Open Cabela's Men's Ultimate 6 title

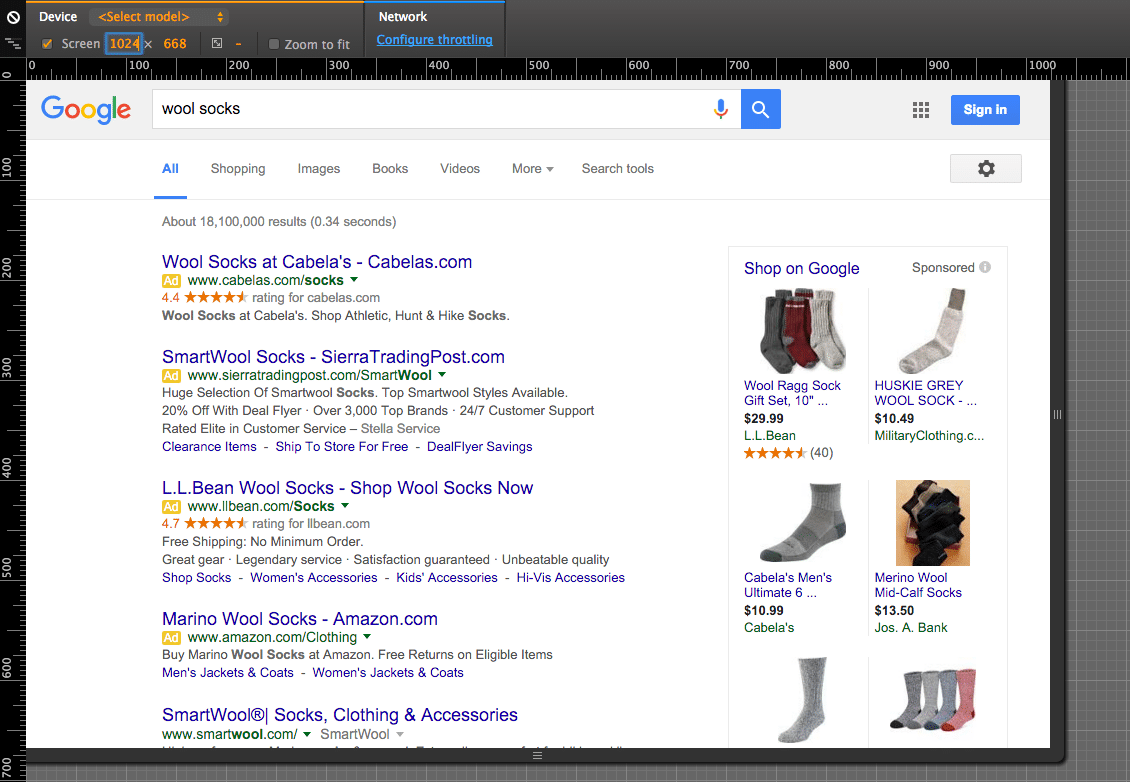click(x=788, y=585)
